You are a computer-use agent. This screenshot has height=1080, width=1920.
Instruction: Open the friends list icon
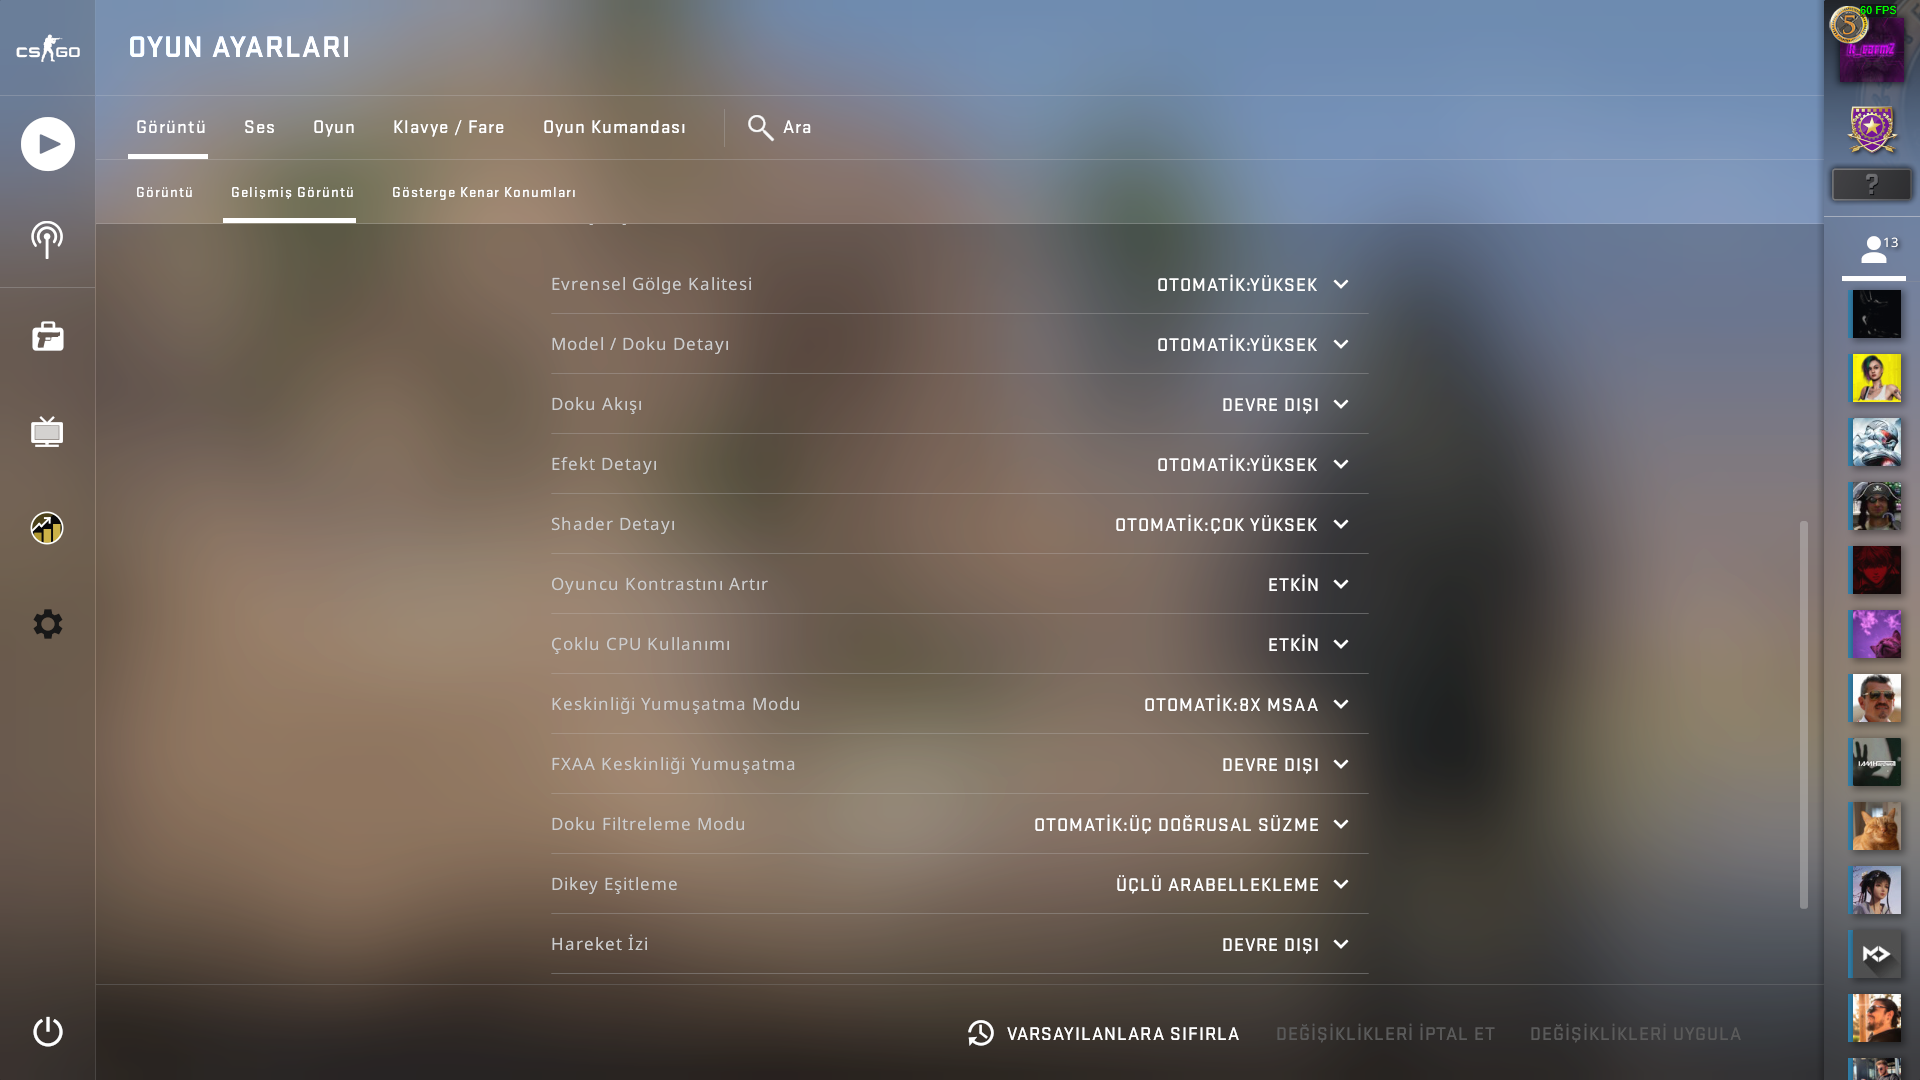(1874, 249)
